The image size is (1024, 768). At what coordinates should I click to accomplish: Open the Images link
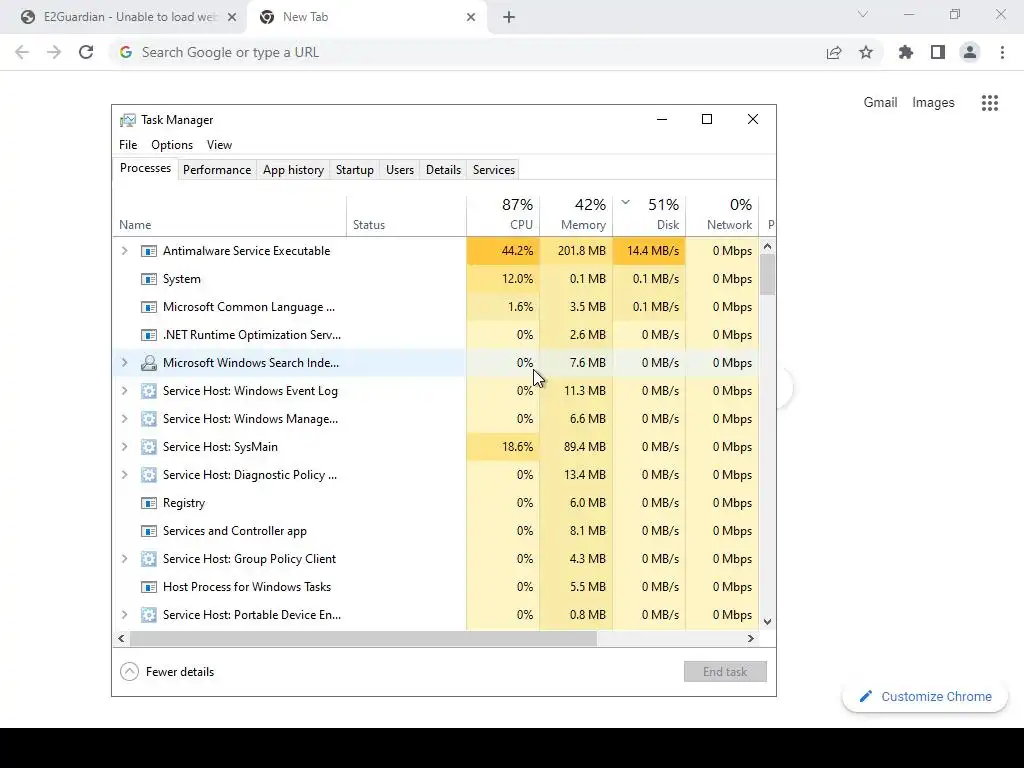pos(933,103)
